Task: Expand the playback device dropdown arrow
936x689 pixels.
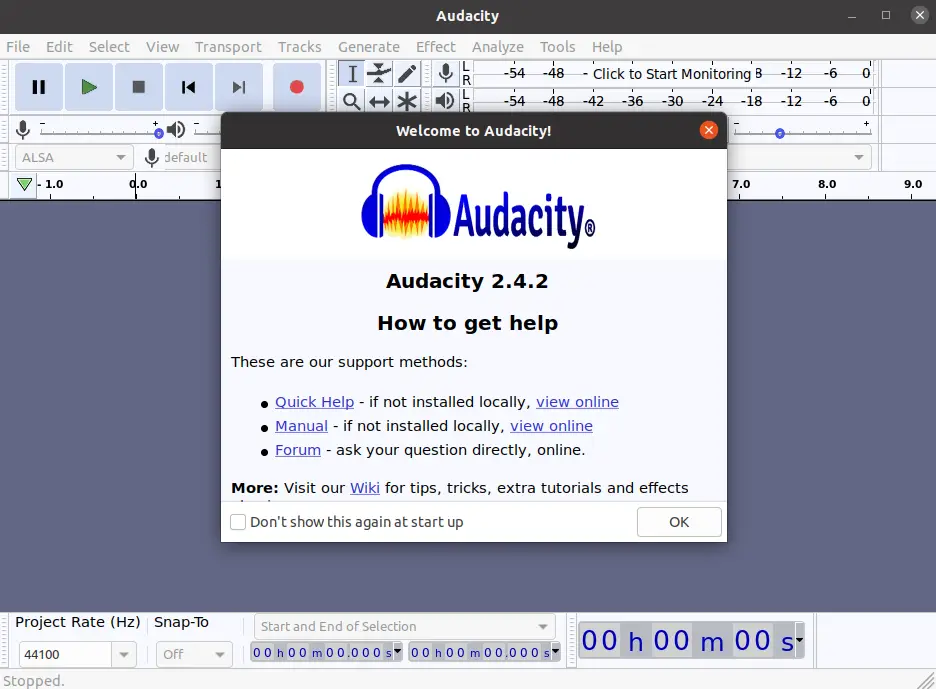Action: 859,158
